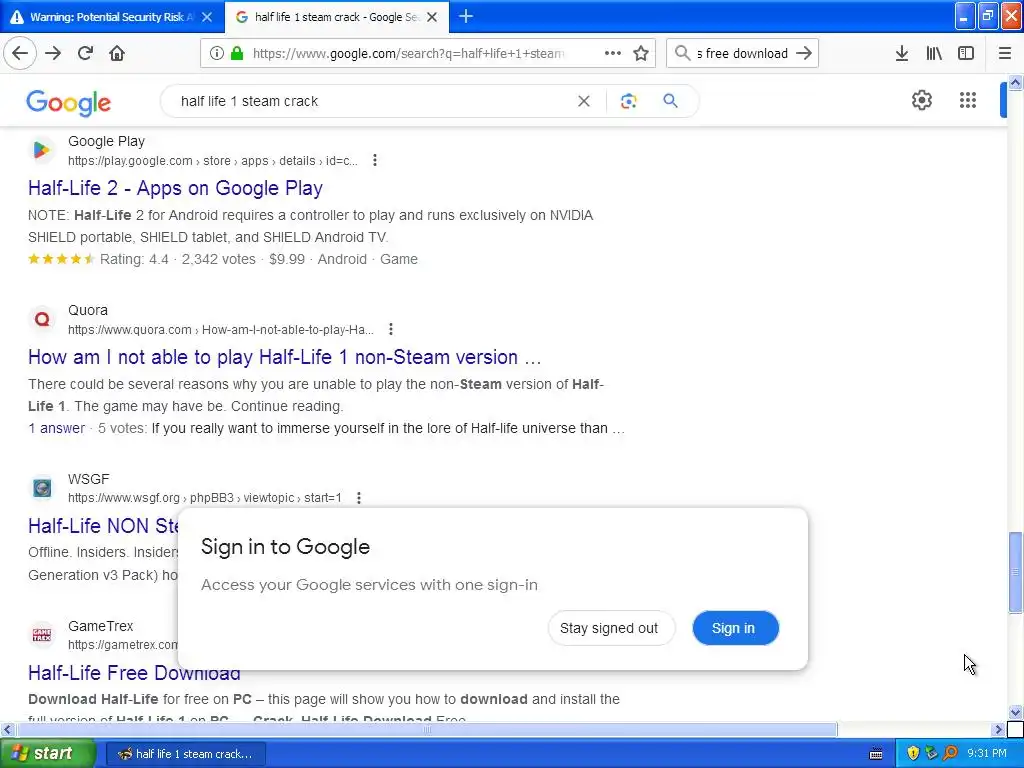
Task: Click the GameTrex result favicon
Action: pyautogui.click(x=42, y=635)
